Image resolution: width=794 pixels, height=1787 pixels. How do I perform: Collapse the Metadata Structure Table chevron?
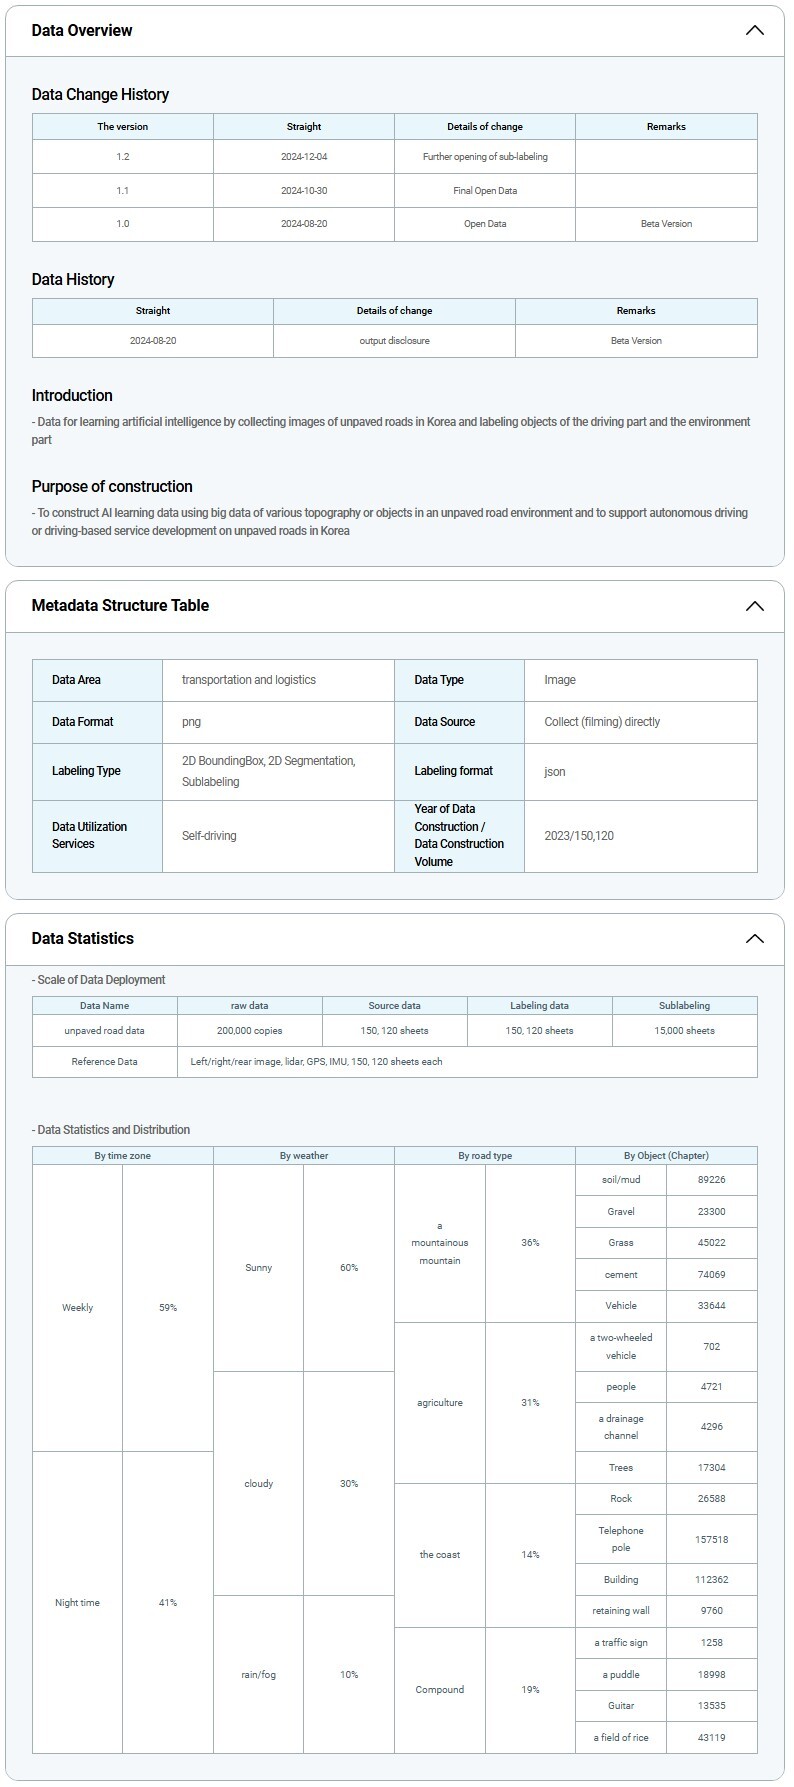(754, 606)
